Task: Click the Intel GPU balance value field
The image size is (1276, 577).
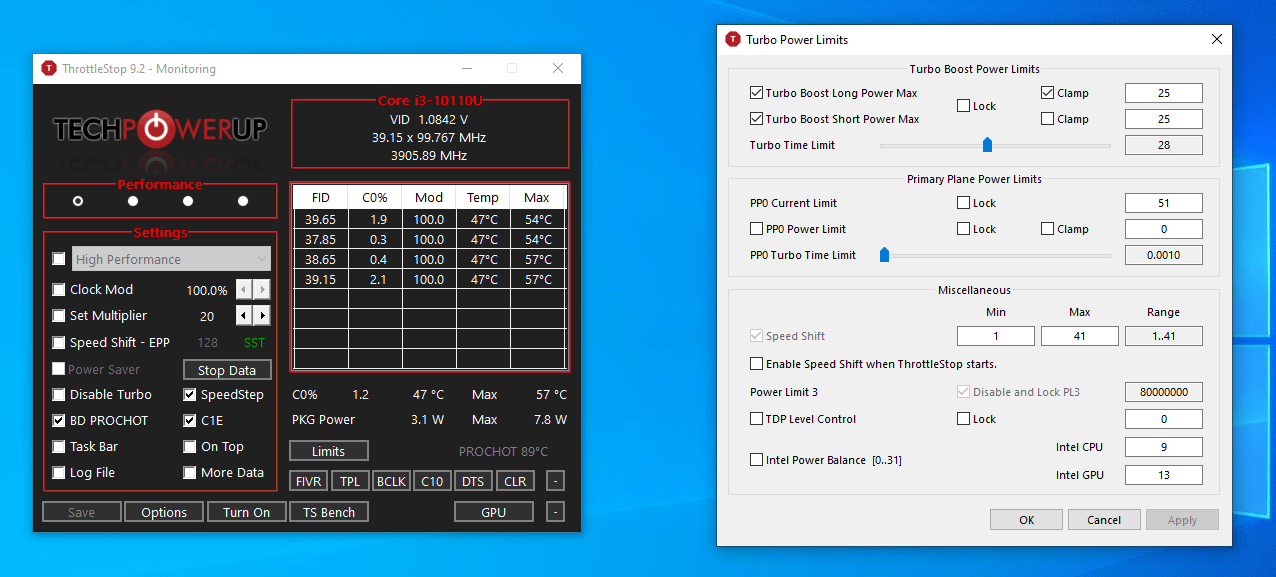Action: (x=1164, y=475)
